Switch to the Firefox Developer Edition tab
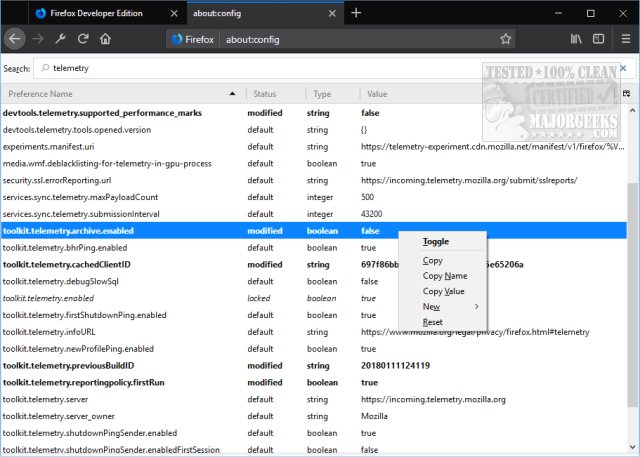Viewport: 640px width, 457px height. [x=108, y=13]
